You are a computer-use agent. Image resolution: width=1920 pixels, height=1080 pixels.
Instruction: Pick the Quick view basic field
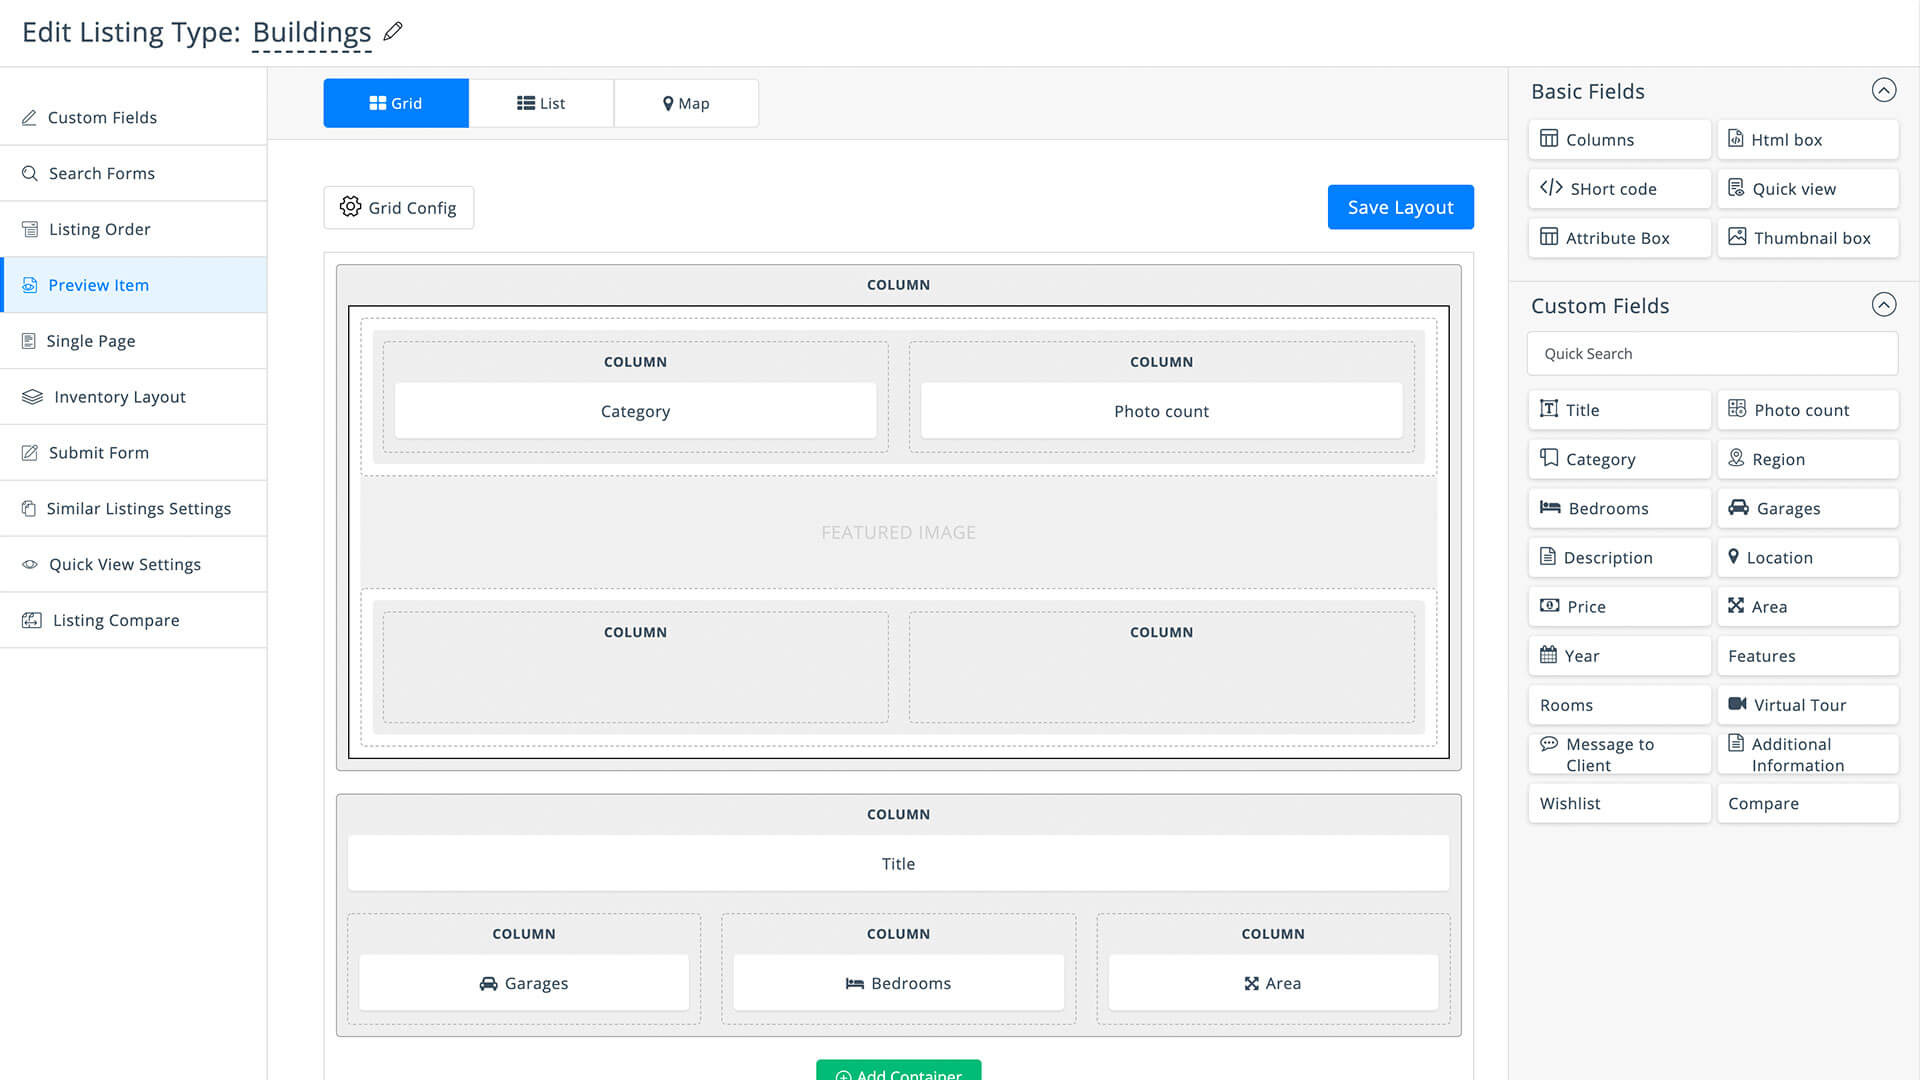tap(1807, 188)
